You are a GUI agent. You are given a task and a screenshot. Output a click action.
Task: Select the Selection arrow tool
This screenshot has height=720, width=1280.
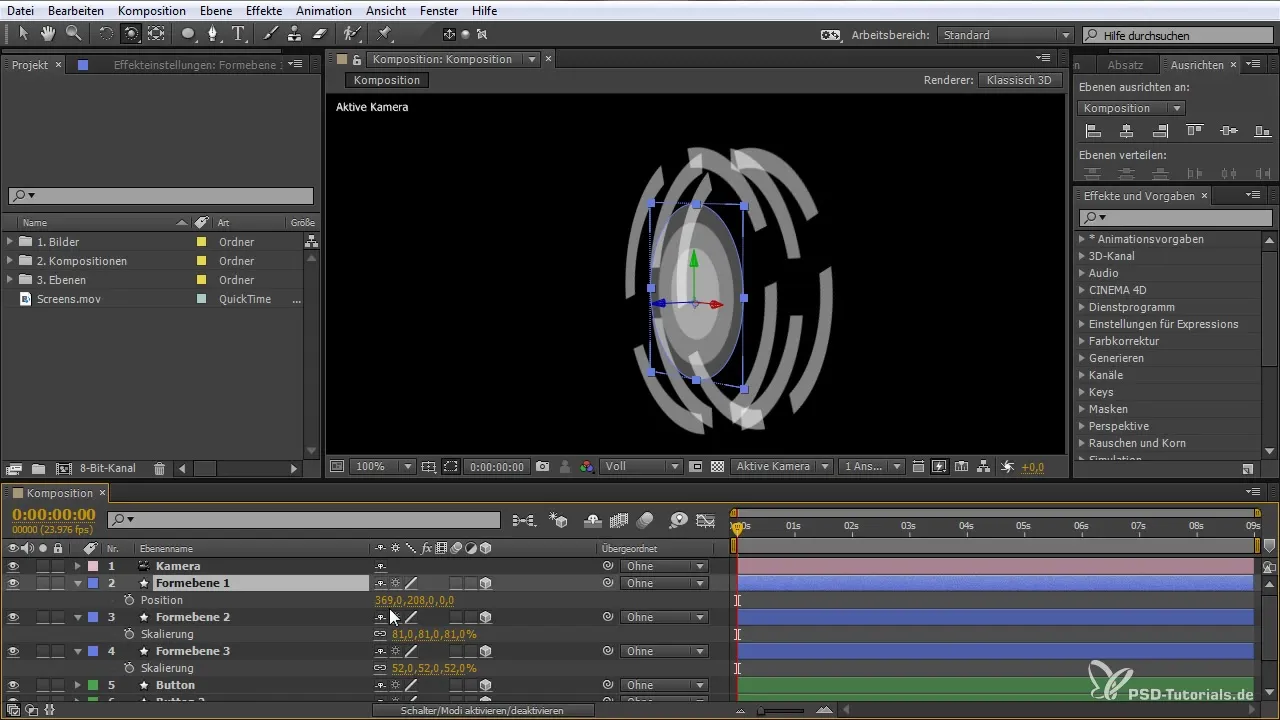[24, 33]
